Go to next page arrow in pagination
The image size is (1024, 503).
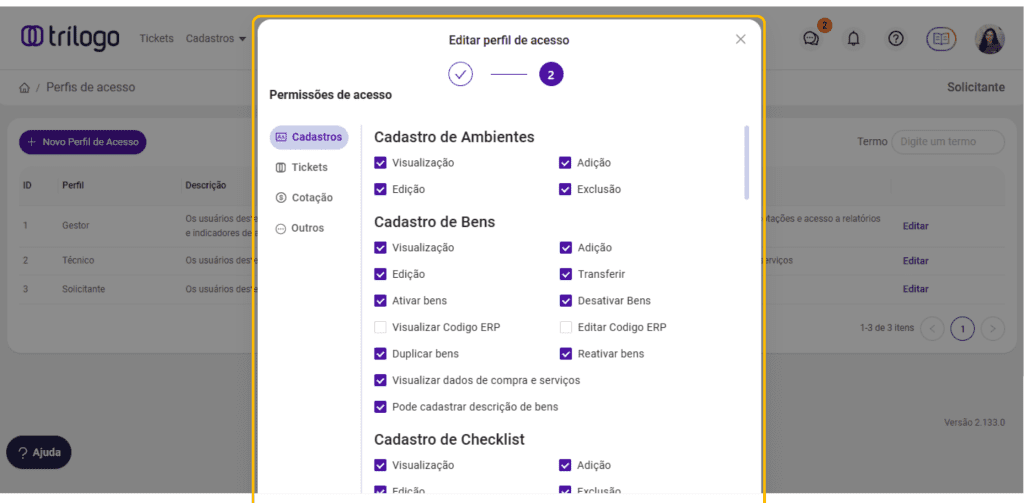pos(993,328)
